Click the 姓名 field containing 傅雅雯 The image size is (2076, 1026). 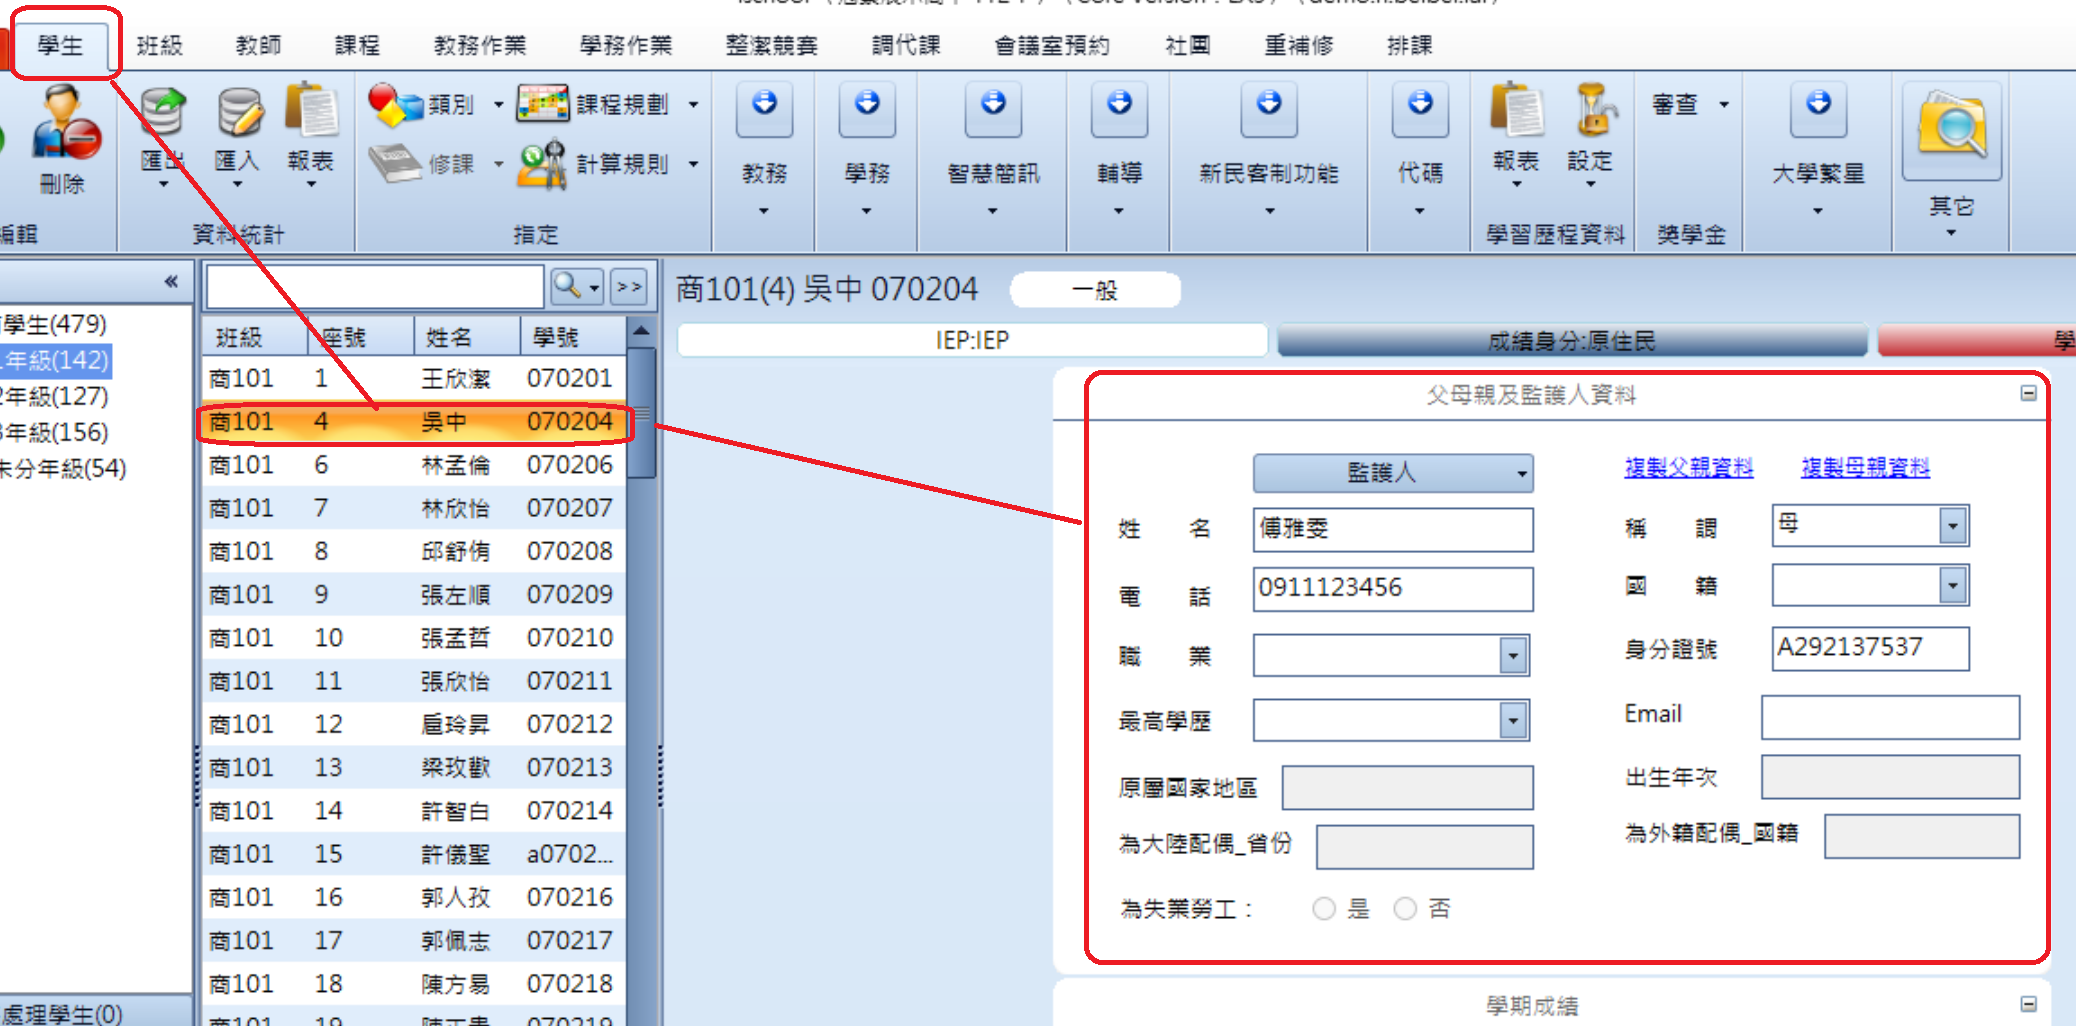pyautogui.click(x=1393, y=529)
